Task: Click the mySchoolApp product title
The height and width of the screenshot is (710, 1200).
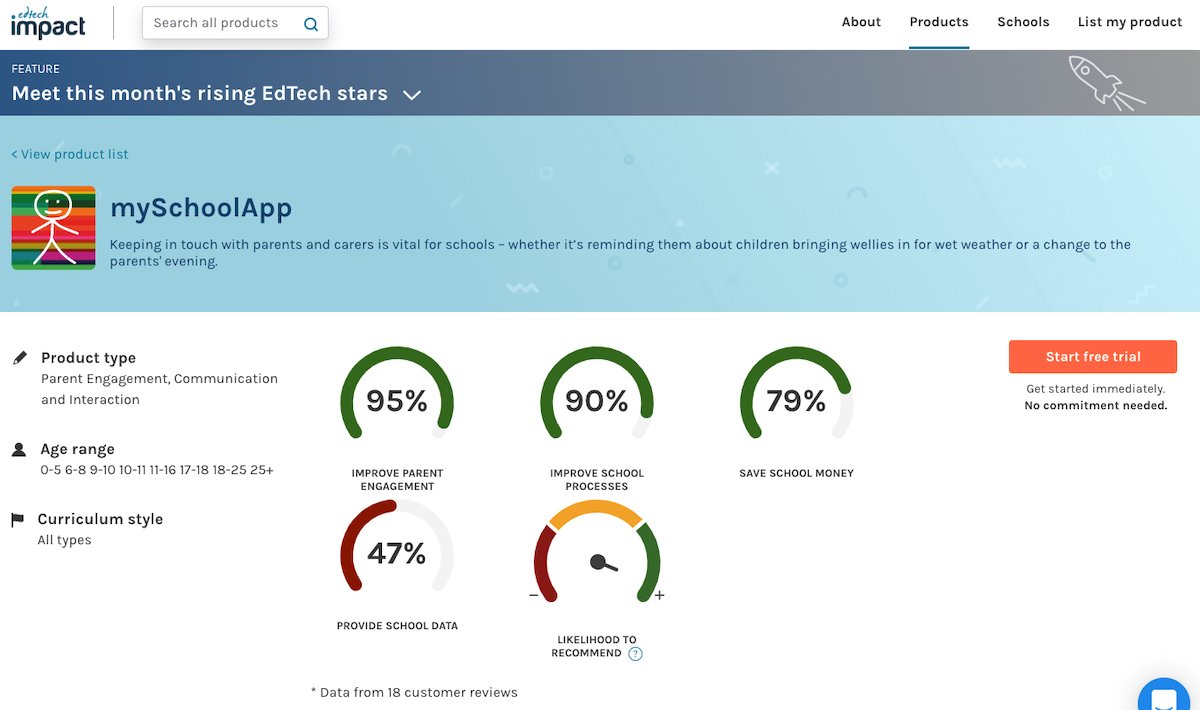Action: point(201,208)
